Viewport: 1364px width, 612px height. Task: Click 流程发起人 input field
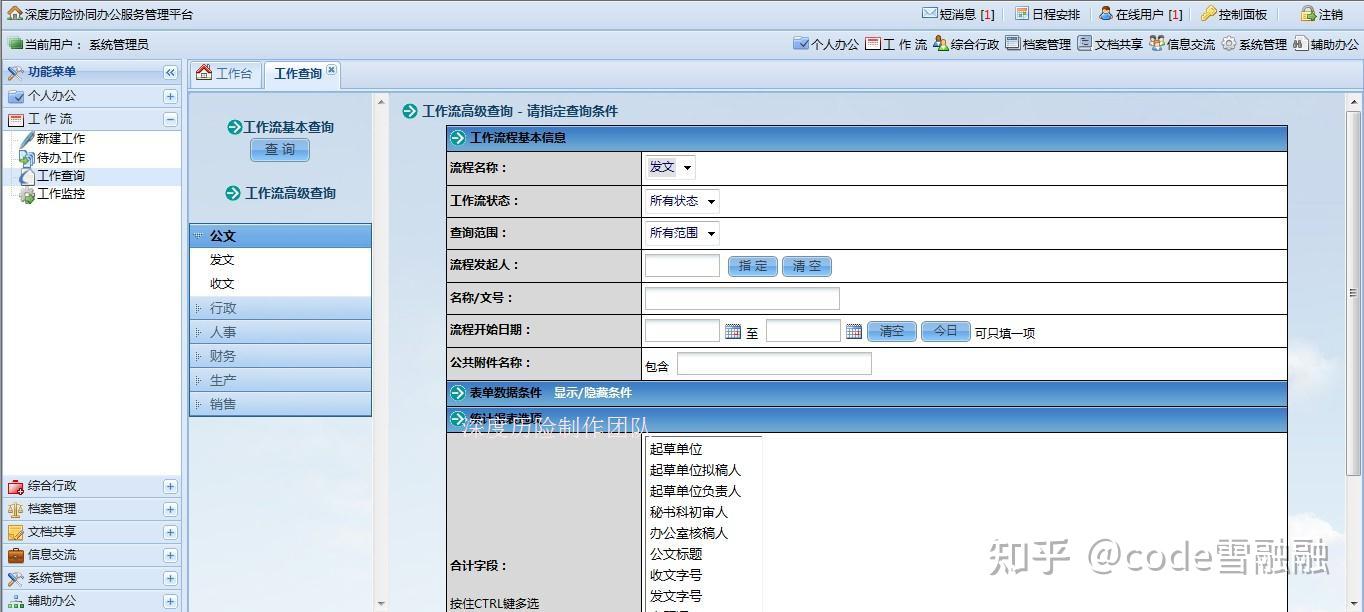tap(682, 266)
